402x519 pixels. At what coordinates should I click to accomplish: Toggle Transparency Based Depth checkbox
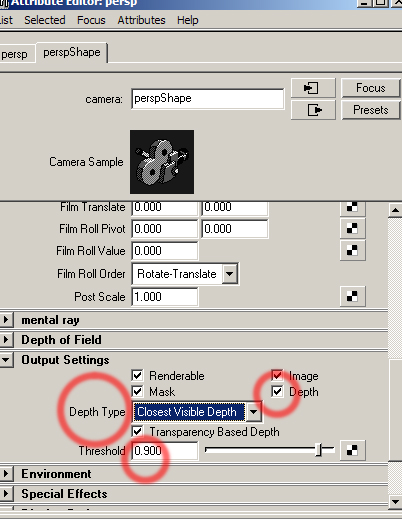coord(137,431)
